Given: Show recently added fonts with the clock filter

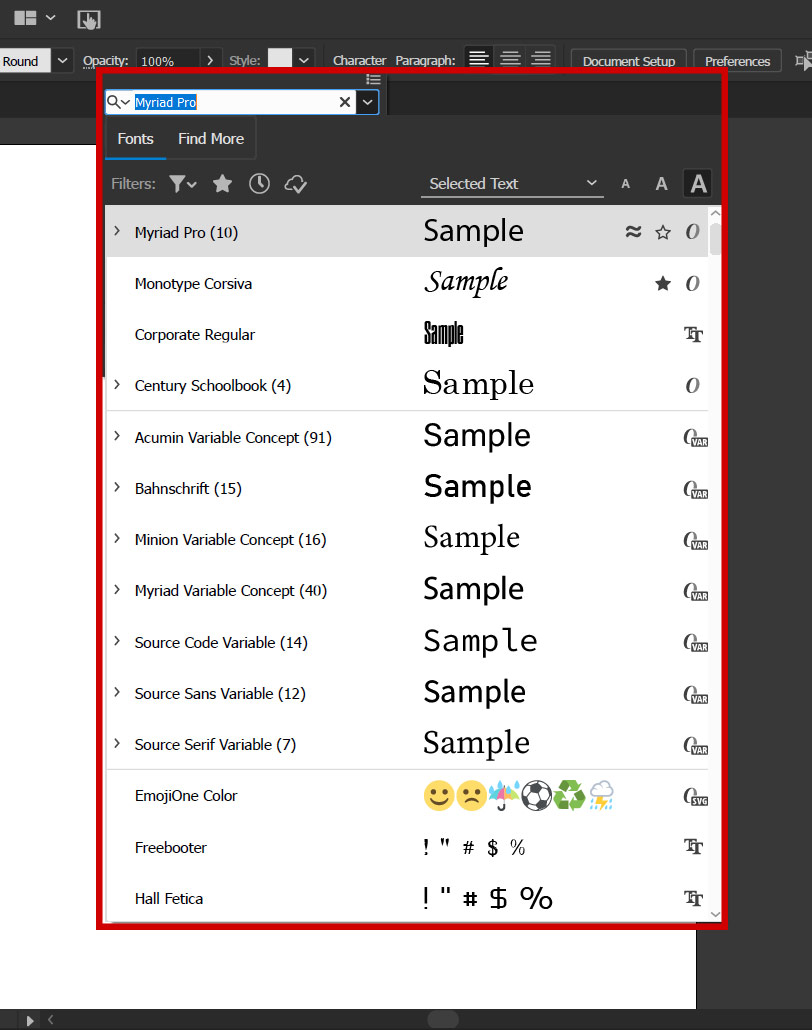Looking at the screenshot, I should point(259,184).
